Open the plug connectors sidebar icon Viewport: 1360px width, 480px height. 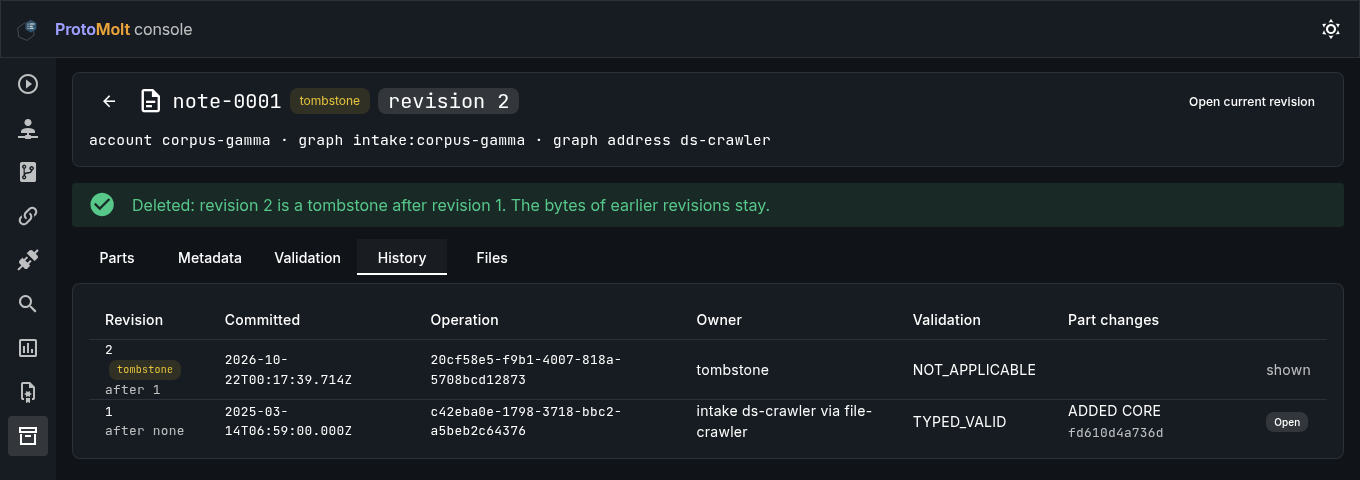click(x=28, y=260)
